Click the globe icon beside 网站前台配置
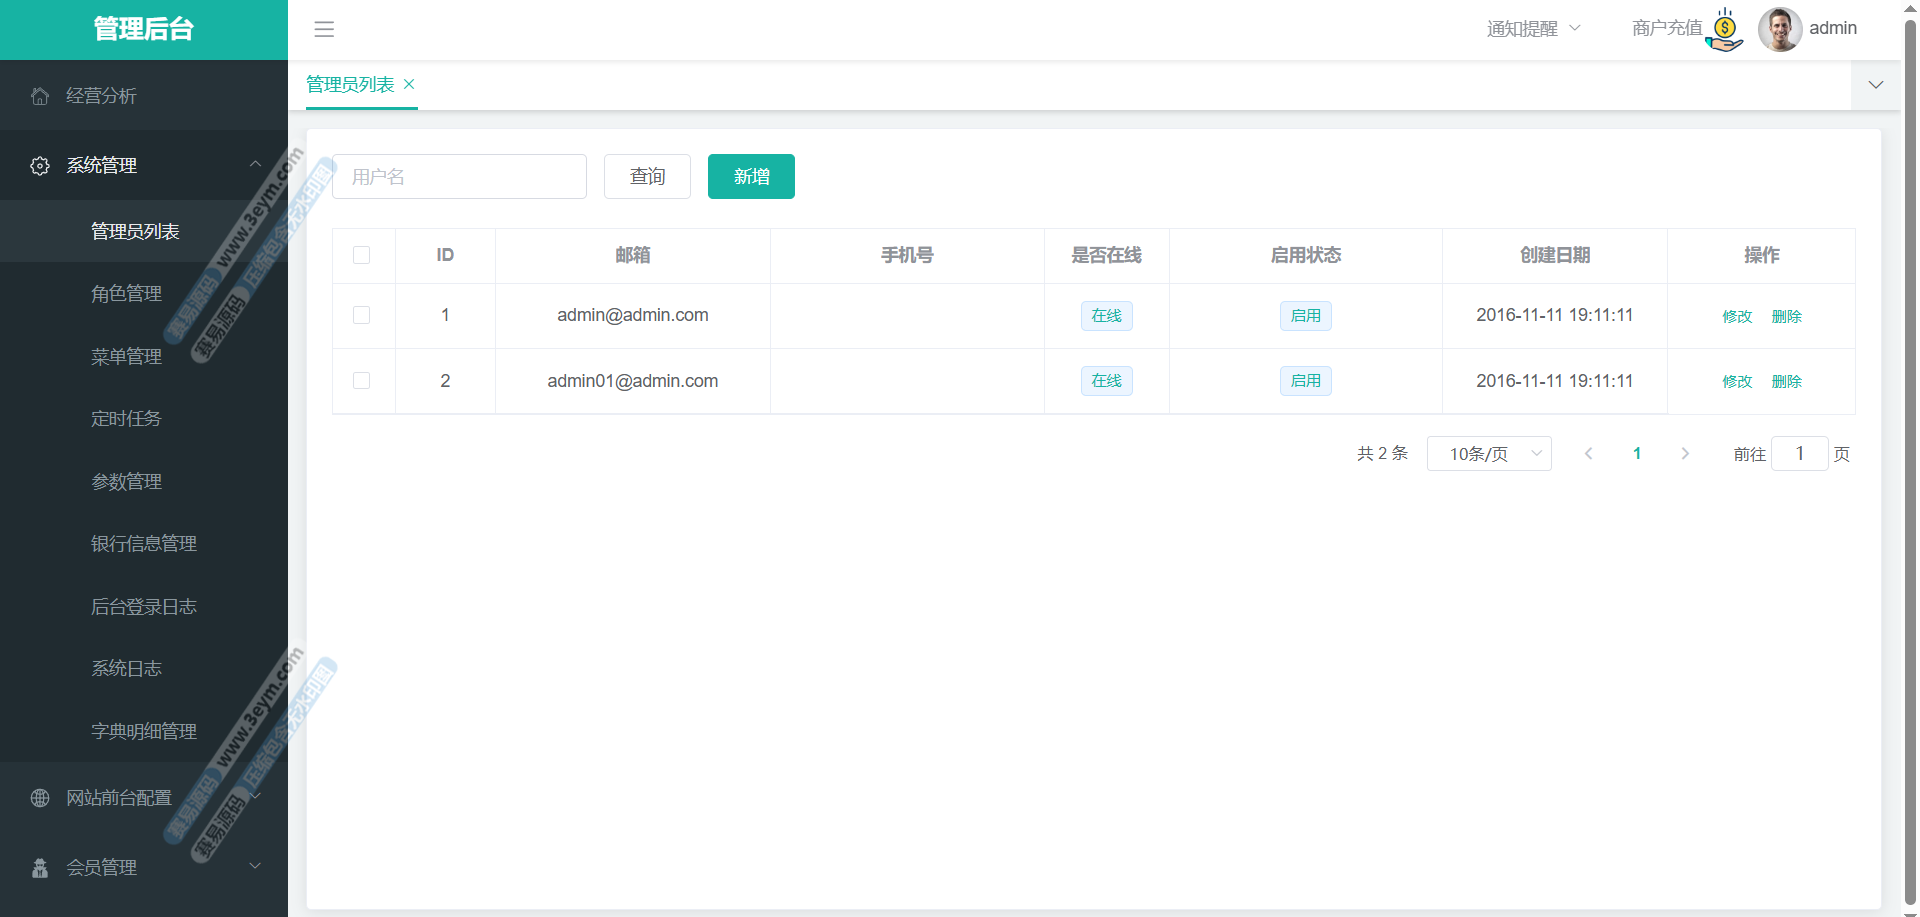1920x917 pixels. click(x=40, y=798)
